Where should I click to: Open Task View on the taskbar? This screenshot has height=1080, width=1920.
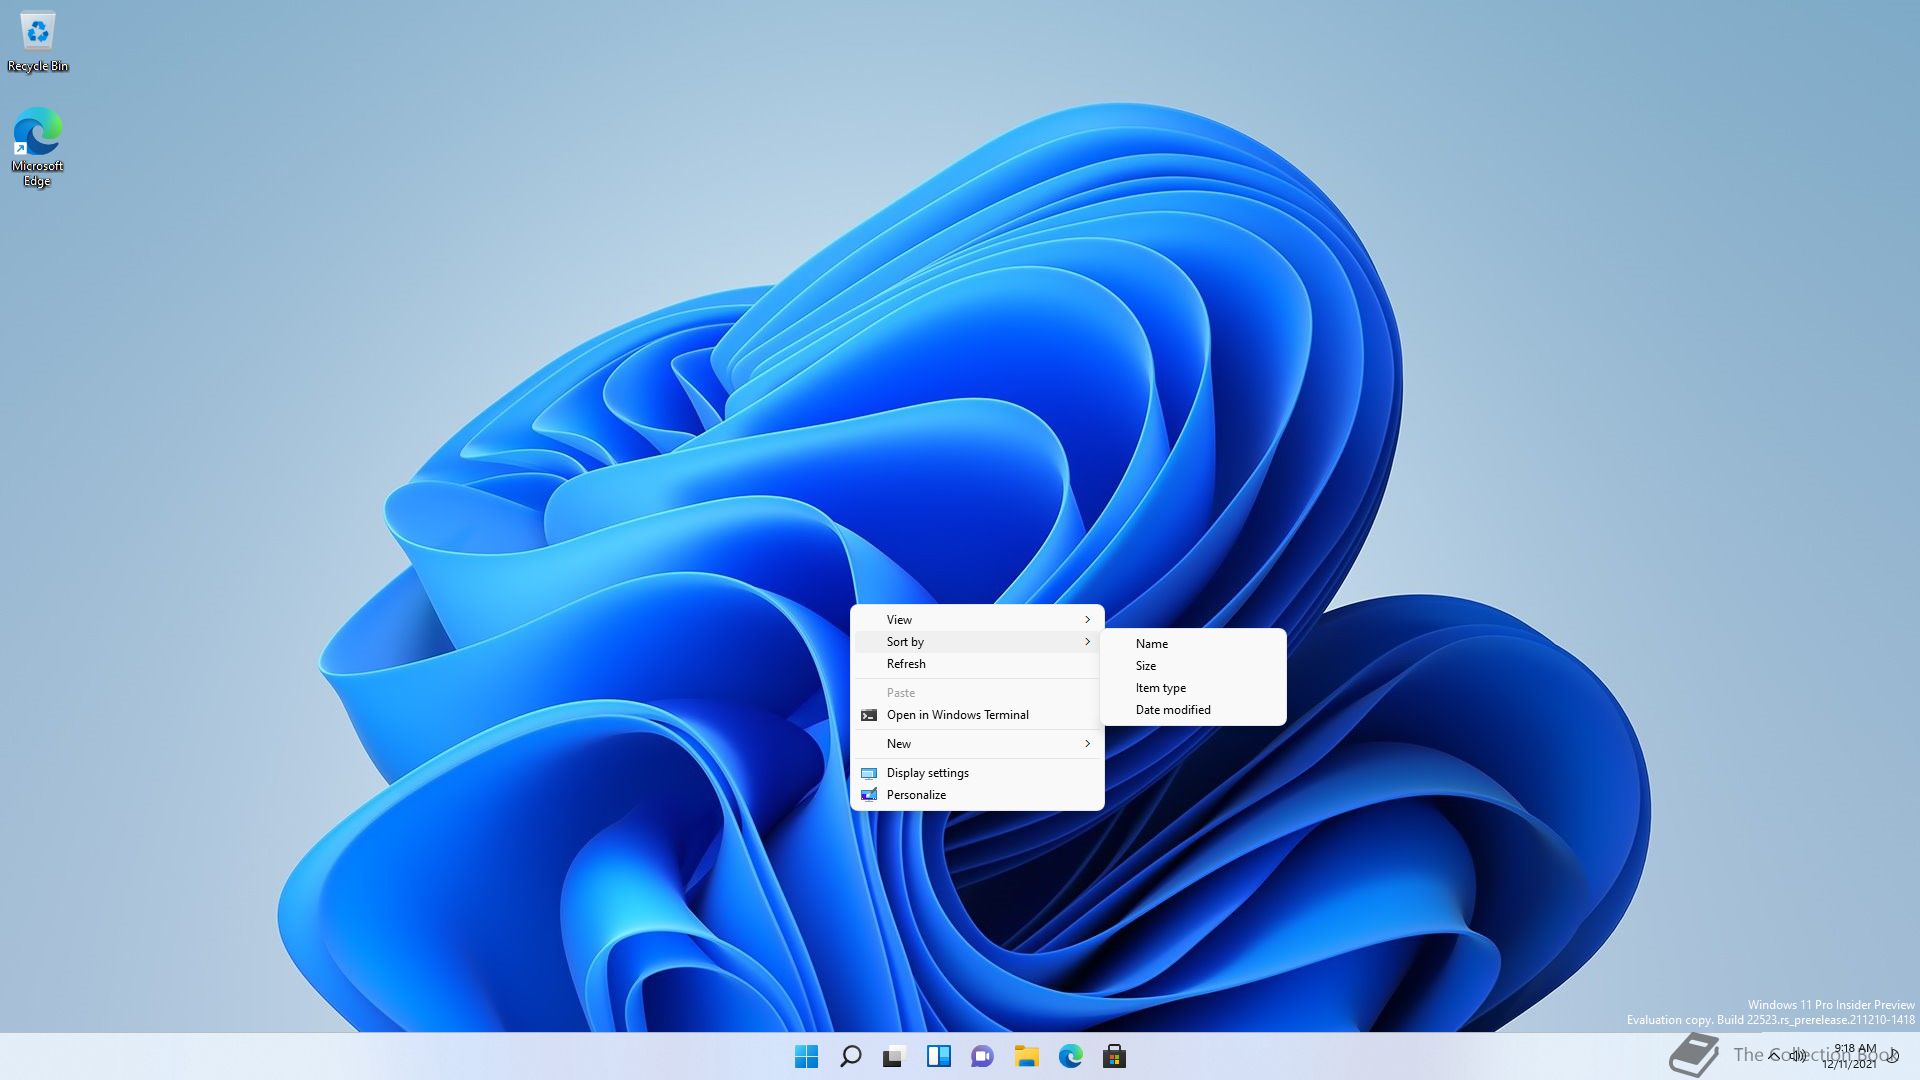point(894,1056)
